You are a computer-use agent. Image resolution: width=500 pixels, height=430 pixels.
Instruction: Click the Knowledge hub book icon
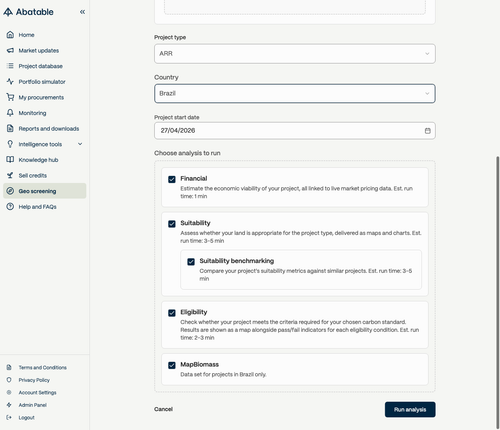click(x=10, y=160)
